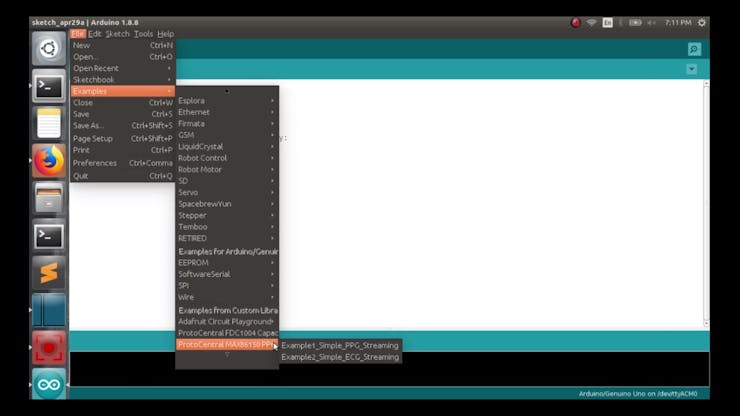The height and width of the screenshot is (416, 740).
Task: Click the red screen recorder dock icon
Action: [49, 348]
